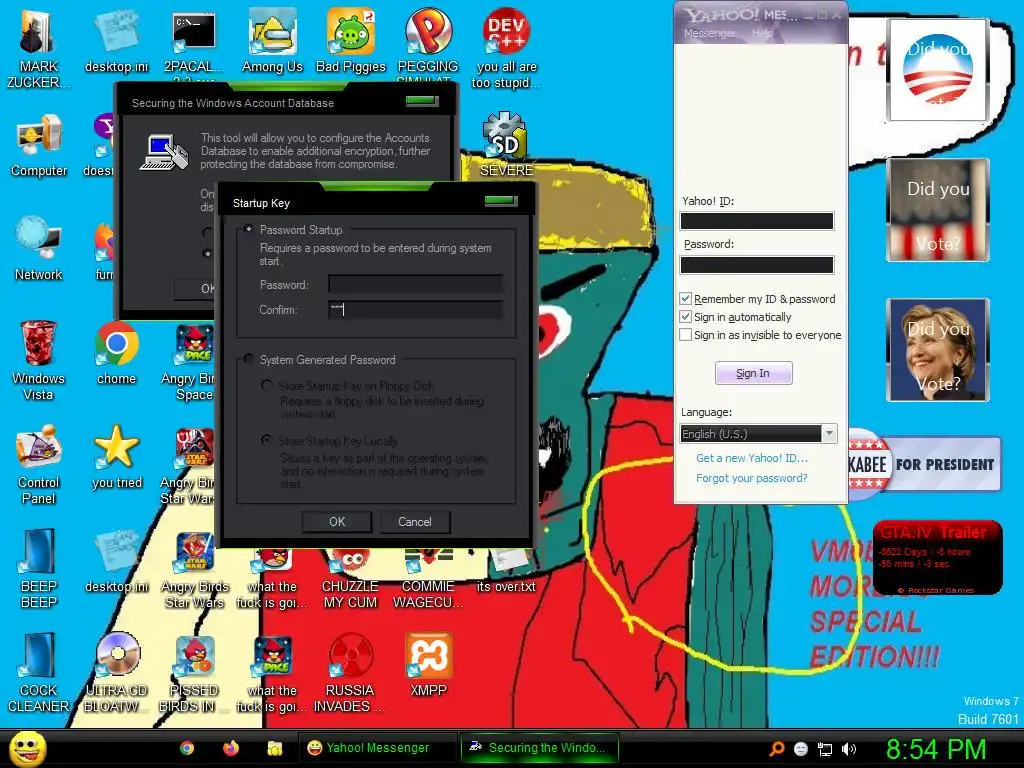Click the magnifier key tray icon

click(x=777, y=749)
